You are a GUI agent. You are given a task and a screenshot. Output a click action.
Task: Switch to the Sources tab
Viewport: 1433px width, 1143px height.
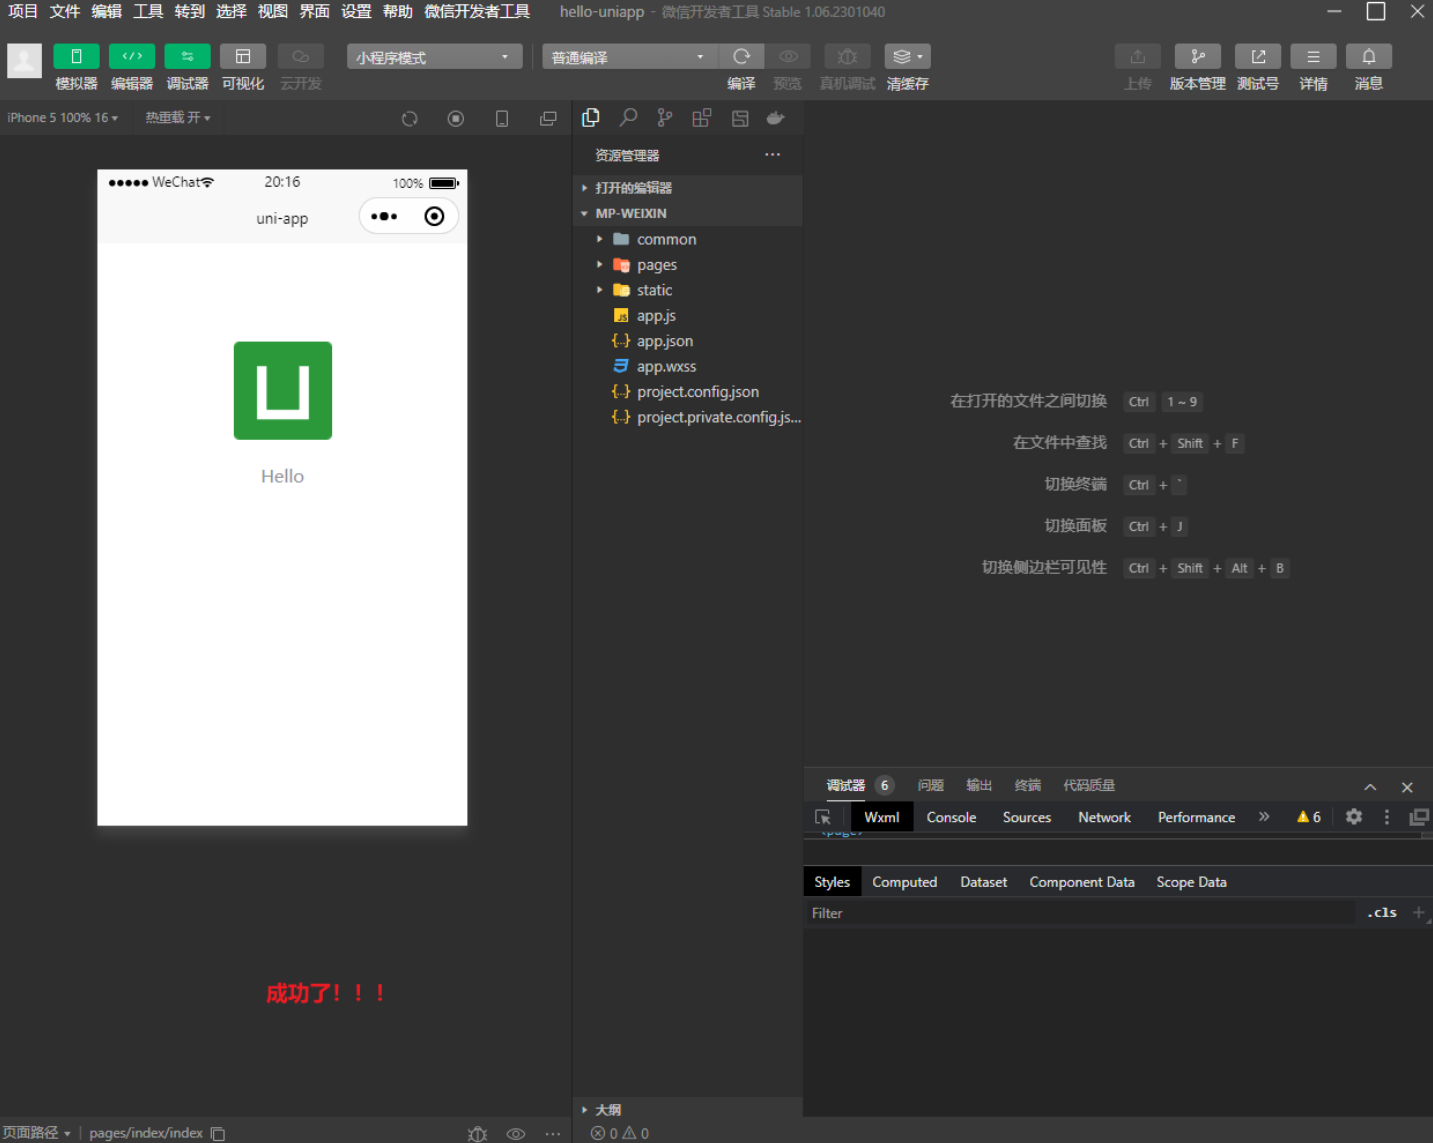point(1027,817)
